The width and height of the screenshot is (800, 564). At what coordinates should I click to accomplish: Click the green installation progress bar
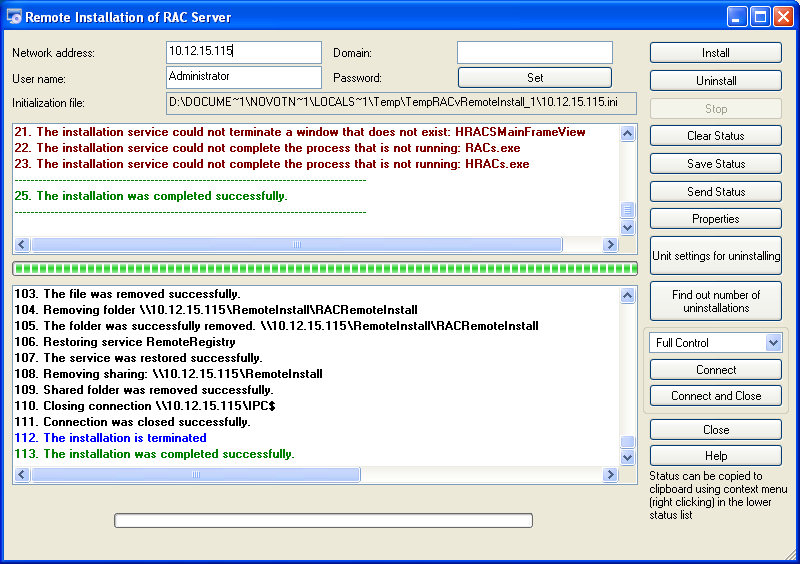tap(325, 268)
